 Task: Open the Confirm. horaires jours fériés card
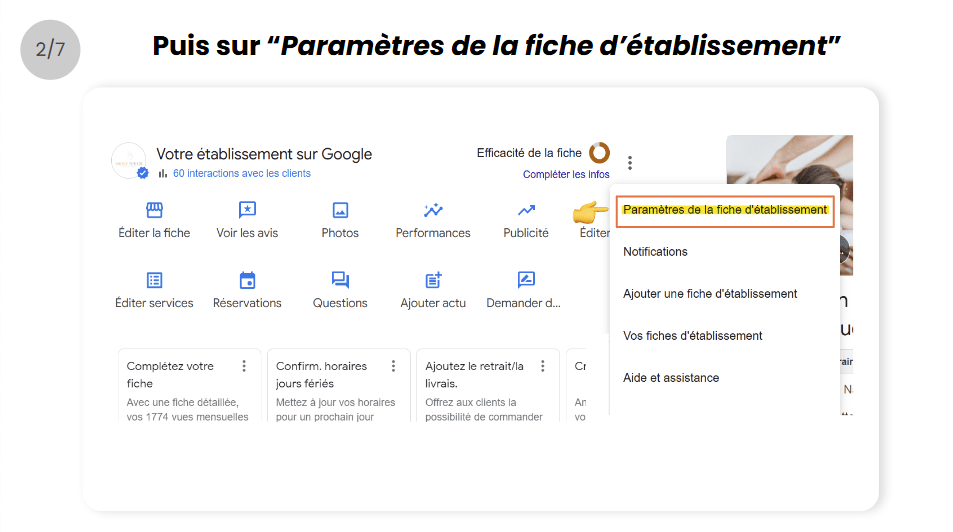[x=339, y=385]
